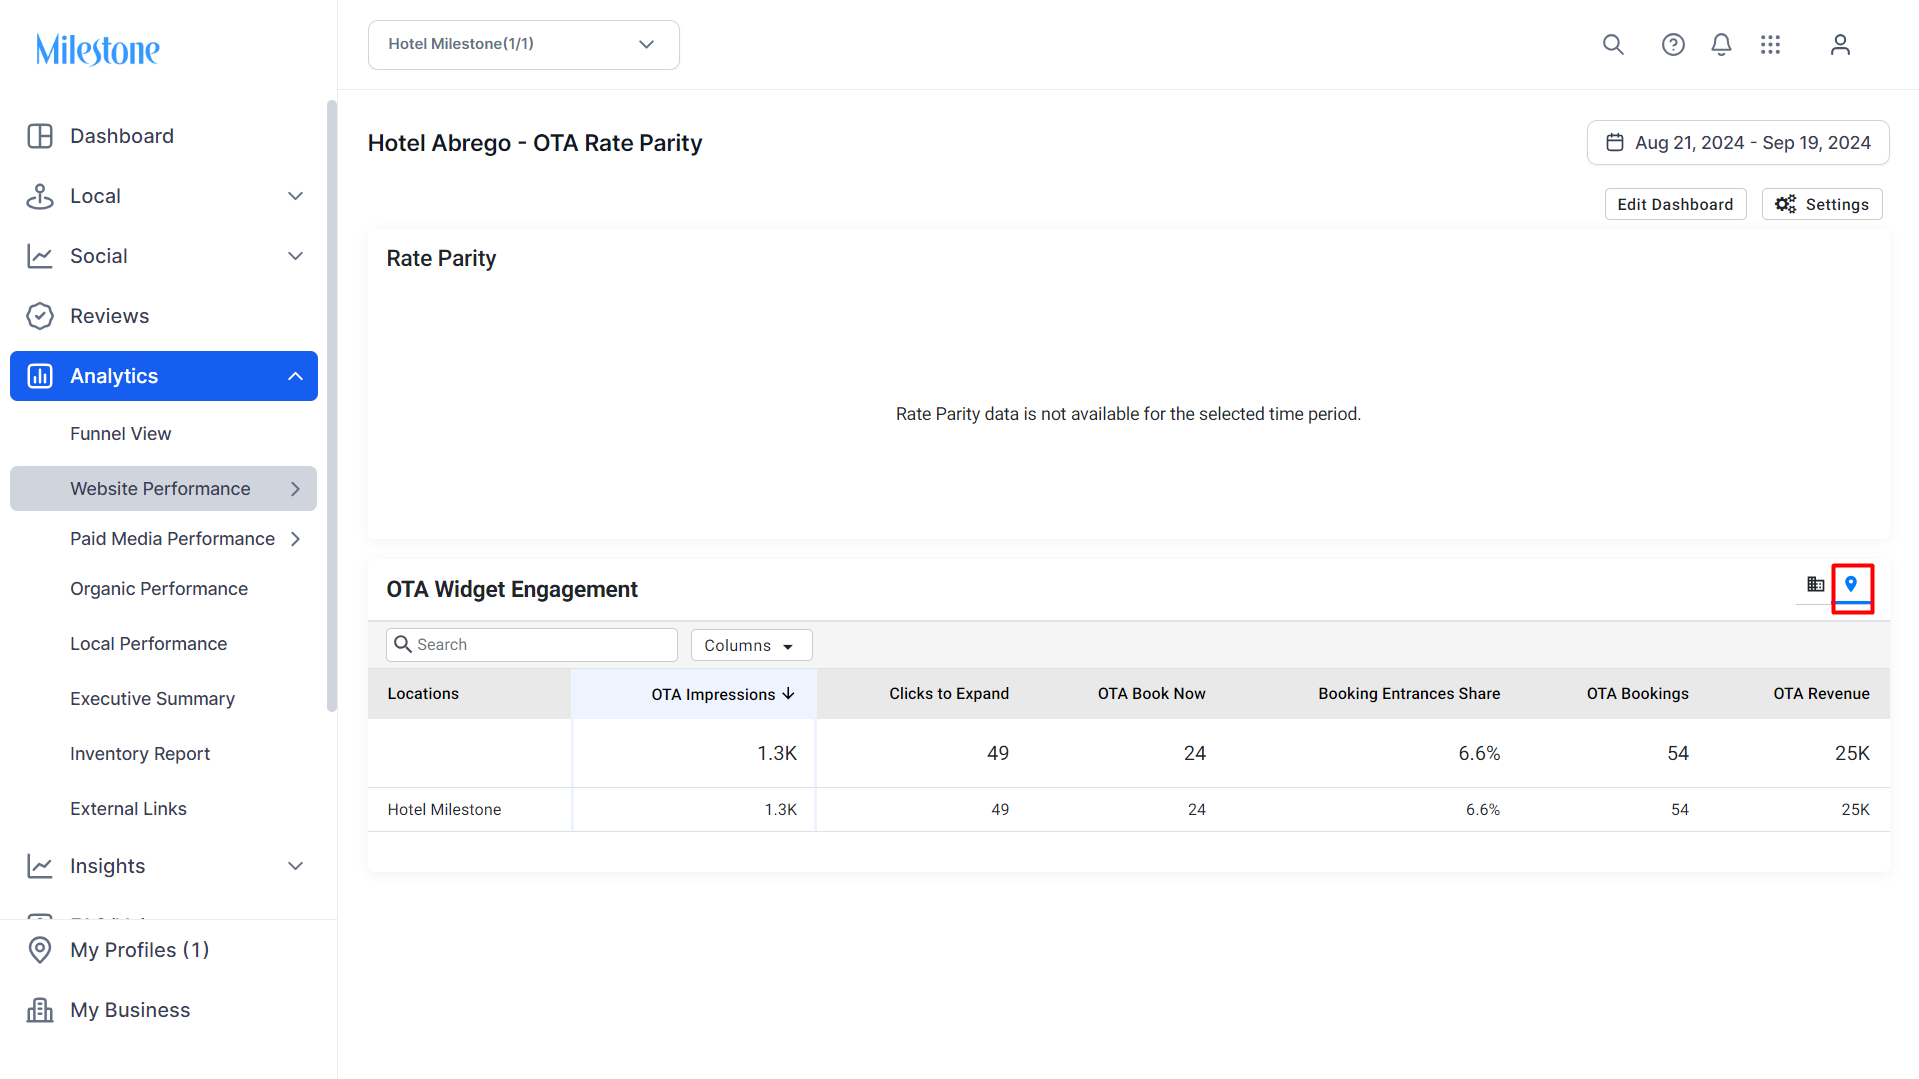Expand the Local menu chevron
The image size is (1919, 1079).
[x=295, y=196]
